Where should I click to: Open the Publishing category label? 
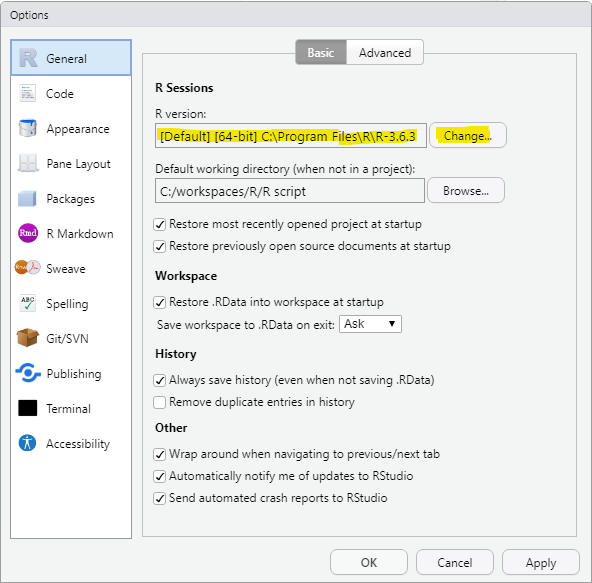[74, 374]
